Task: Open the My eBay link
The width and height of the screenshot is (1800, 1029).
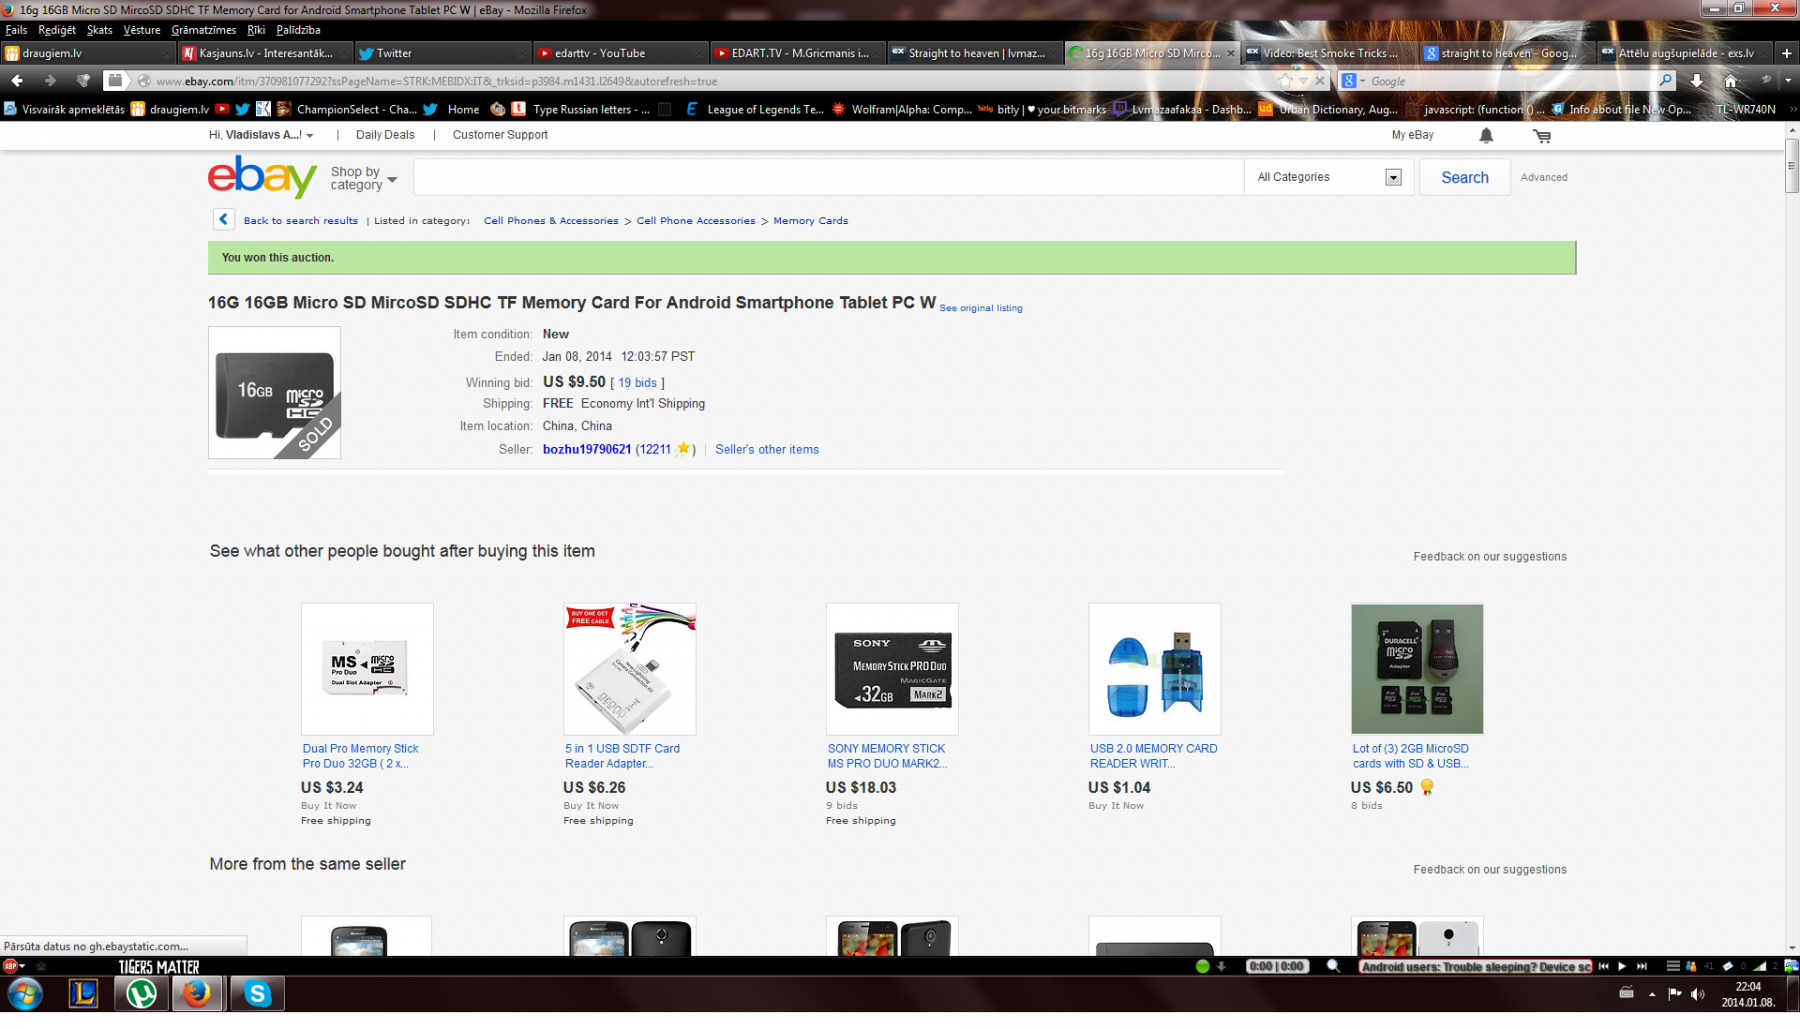Action: tap(1412, 135)
